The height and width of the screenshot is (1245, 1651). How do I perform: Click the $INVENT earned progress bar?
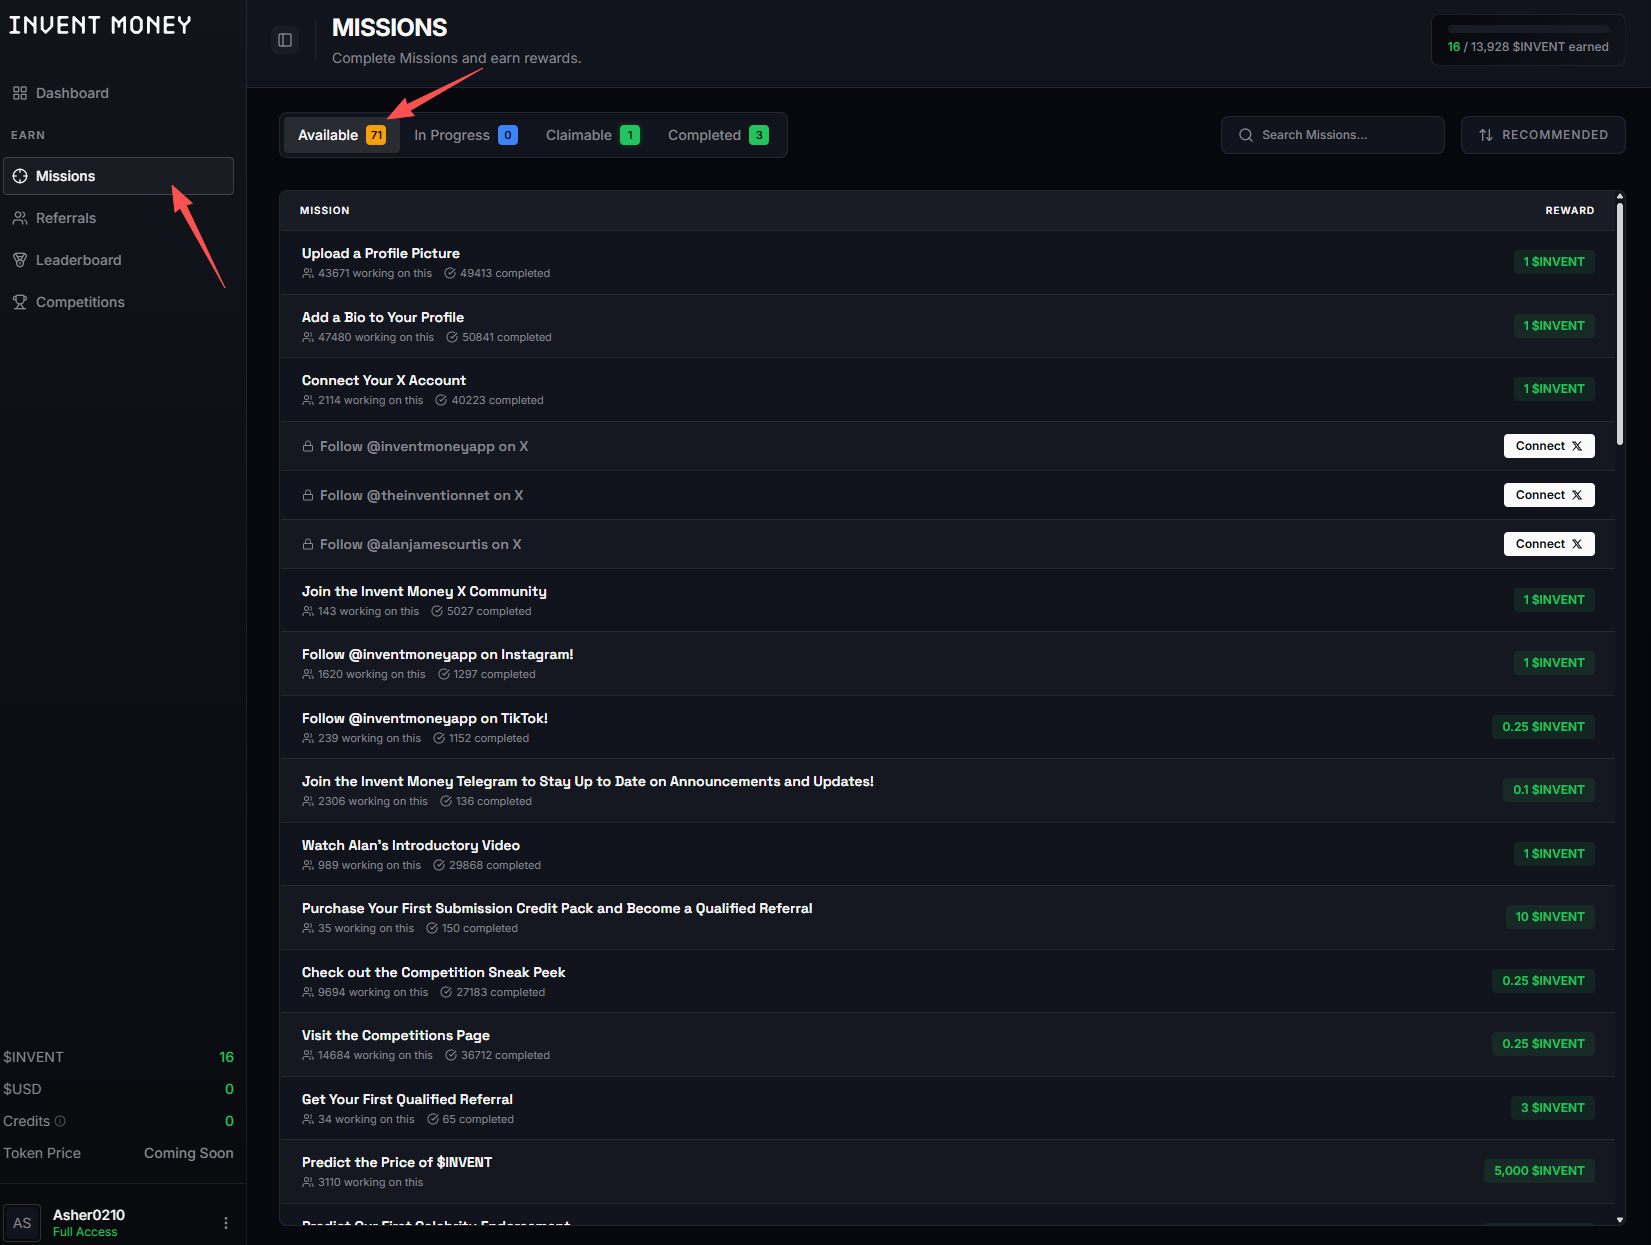1527,29
